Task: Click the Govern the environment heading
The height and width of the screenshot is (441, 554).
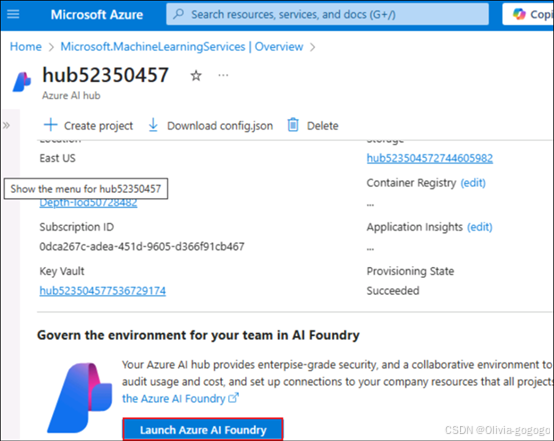Action: [x=198, y=335]
